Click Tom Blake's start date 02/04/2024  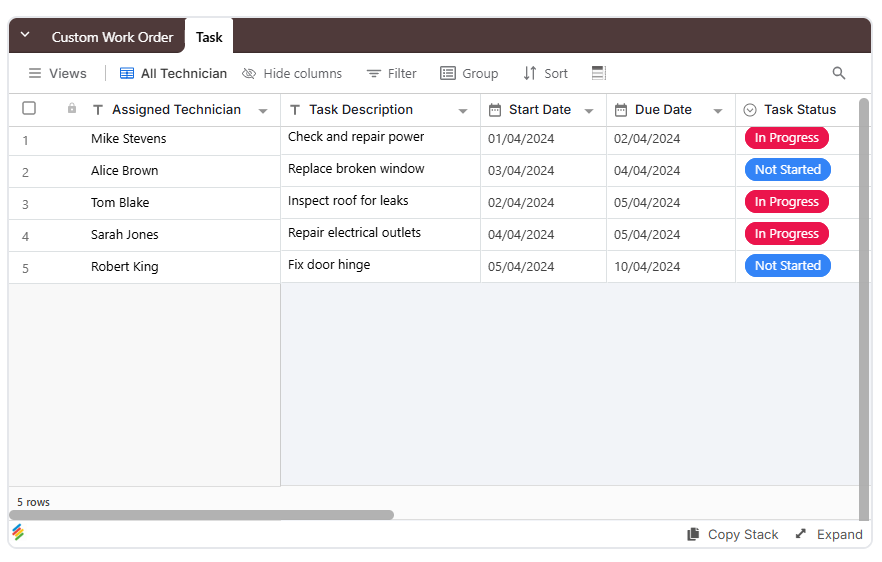[x=543, y=203]
